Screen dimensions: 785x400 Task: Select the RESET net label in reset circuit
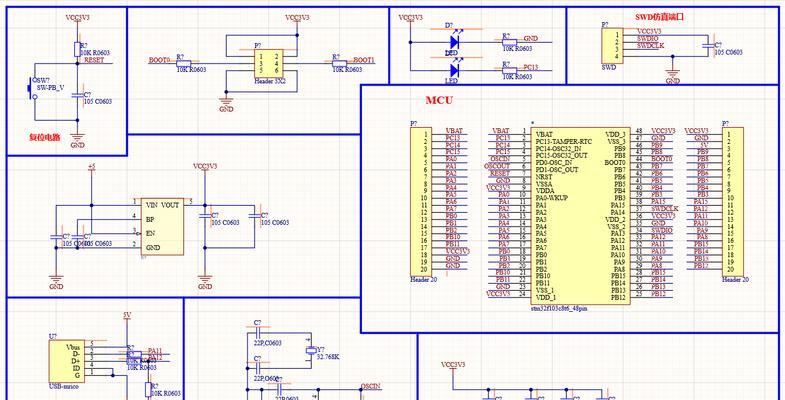coord(94,60)
